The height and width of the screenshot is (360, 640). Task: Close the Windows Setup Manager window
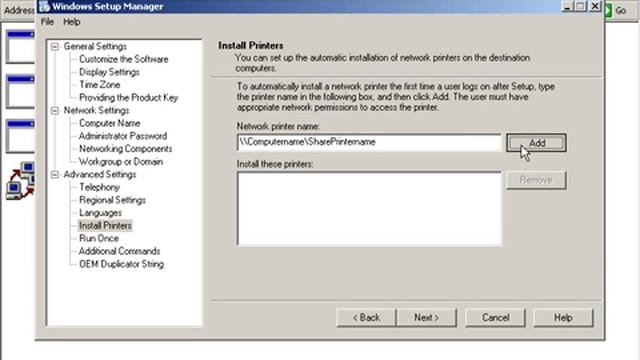(x=595, y=6)
